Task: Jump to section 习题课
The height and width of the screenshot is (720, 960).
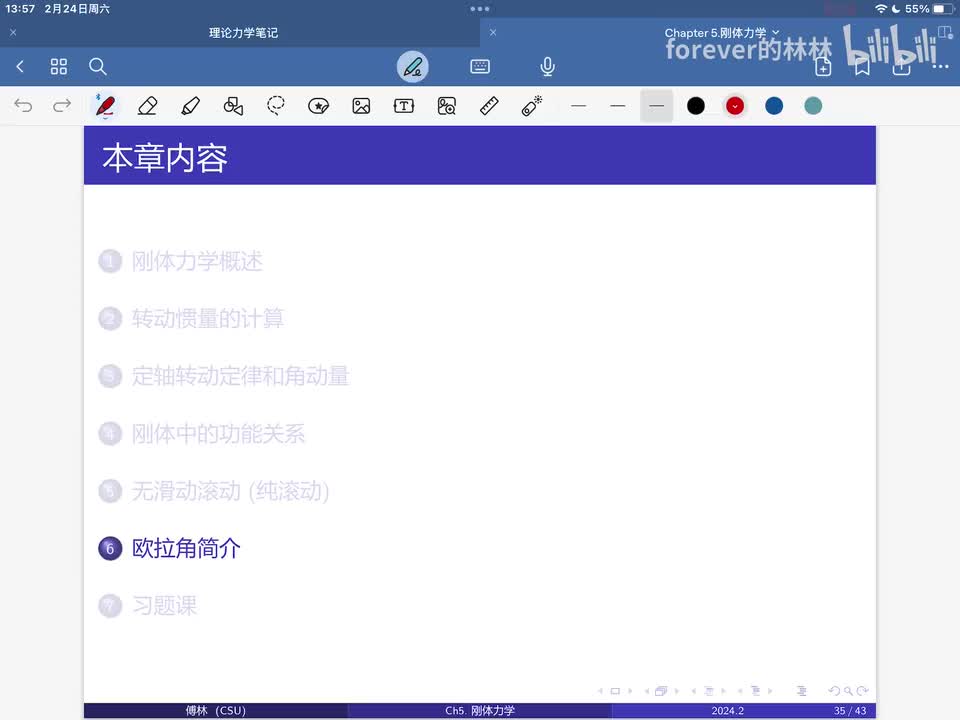Action: (x=165, y=606)
